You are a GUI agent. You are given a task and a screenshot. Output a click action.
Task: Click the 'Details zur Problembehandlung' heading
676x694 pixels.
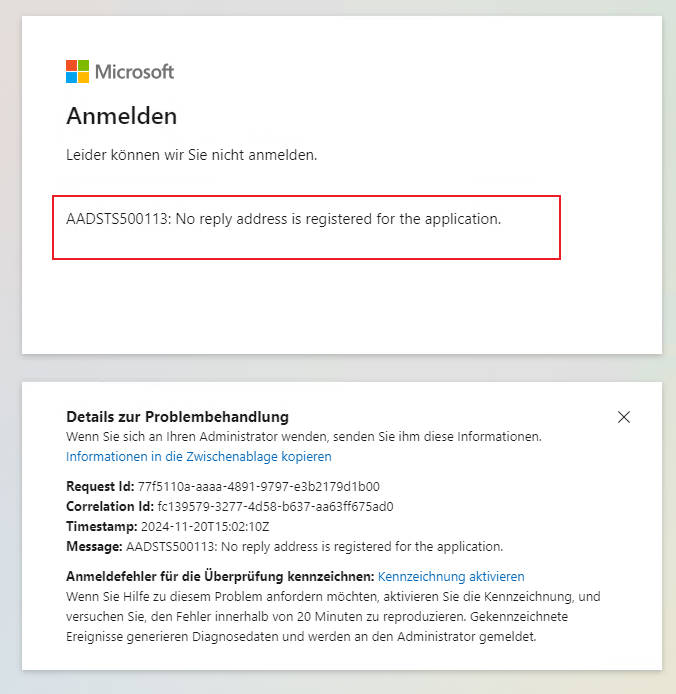click(x=177, y=416)
